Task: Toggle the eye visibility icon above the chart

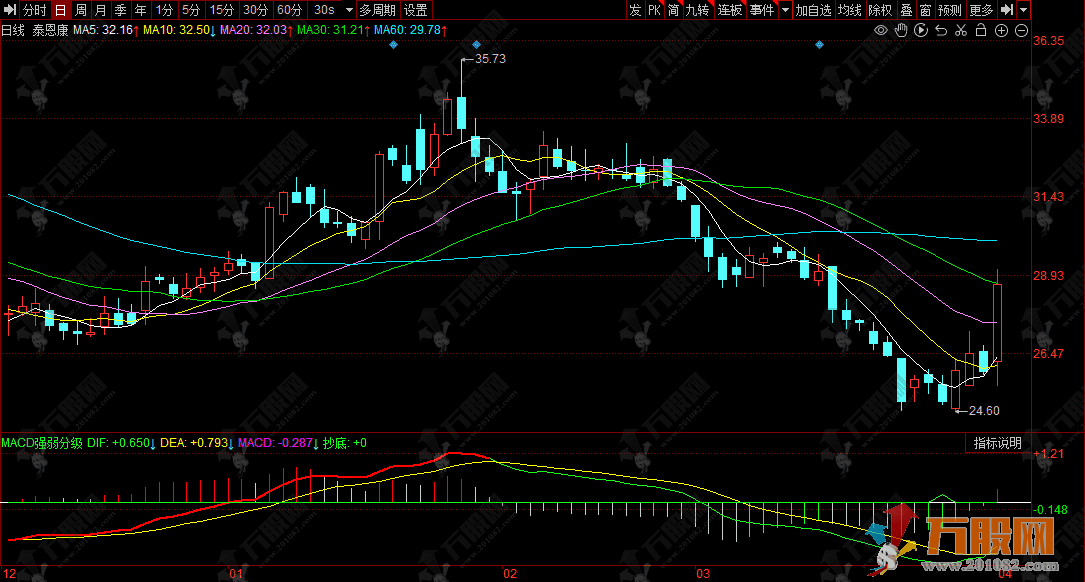Action: 881,31
